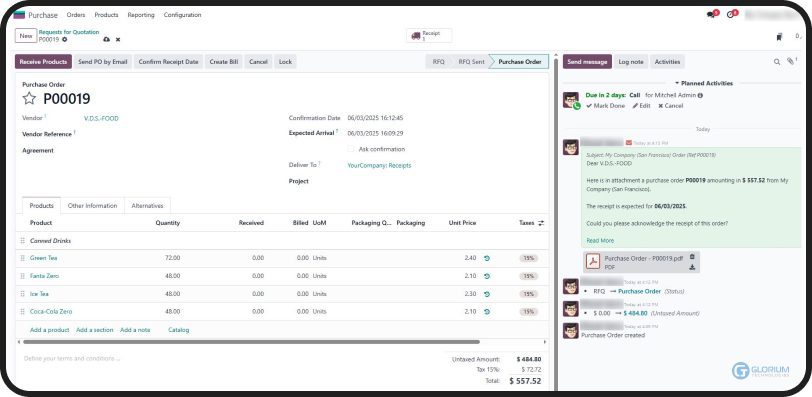Viewport: 812px width, 397px height.
Task: Open the column options toggle near Taxes
Action: tap(541, 223)
